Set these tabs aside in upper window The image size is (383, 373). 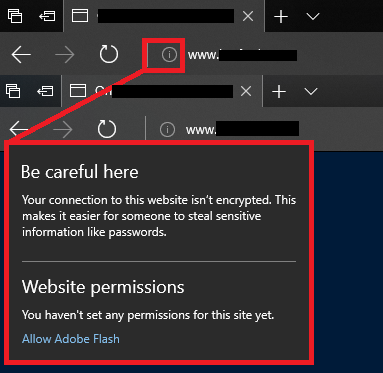[47, 16]
